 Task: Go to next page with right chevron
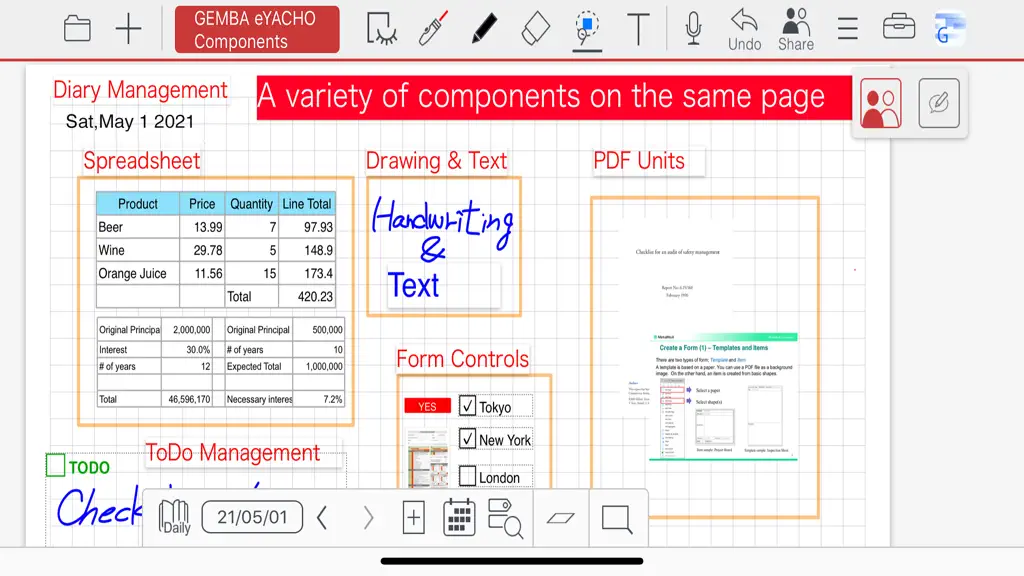[x=368, y=518]
